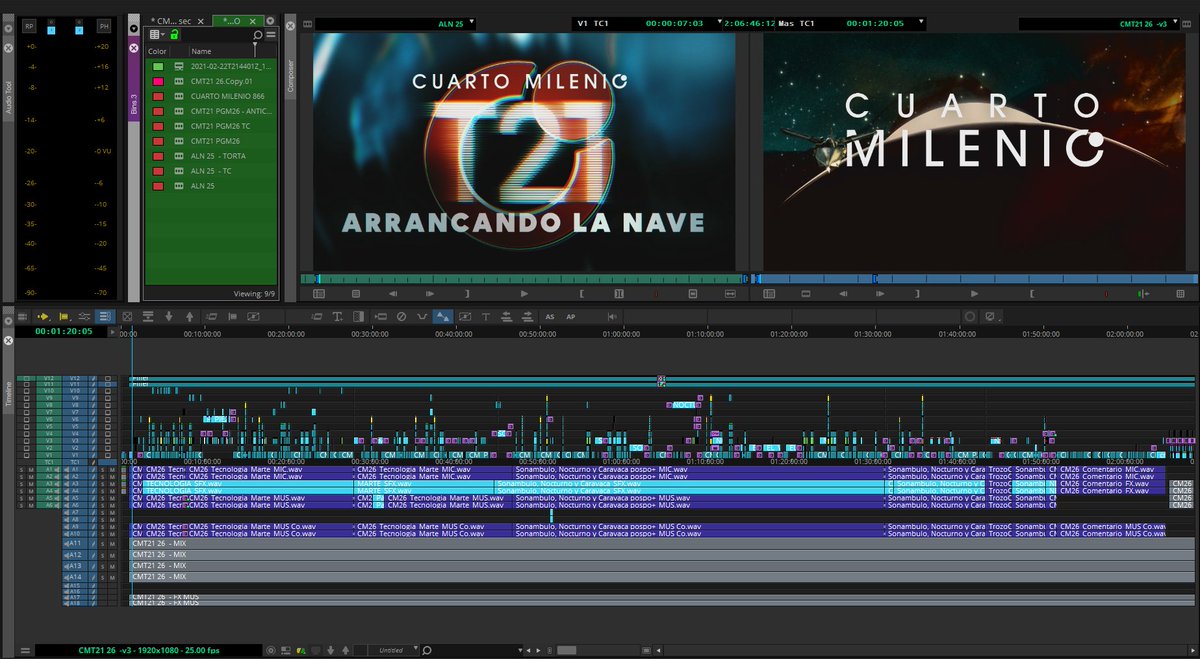Click the first icon at left of timeline toolbar
Viewport: 1200px width, 659px height.
click(22, 317)
